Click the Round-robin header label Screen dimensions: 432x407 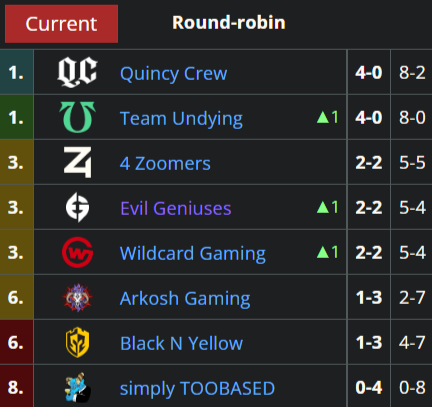coord(229,23)
